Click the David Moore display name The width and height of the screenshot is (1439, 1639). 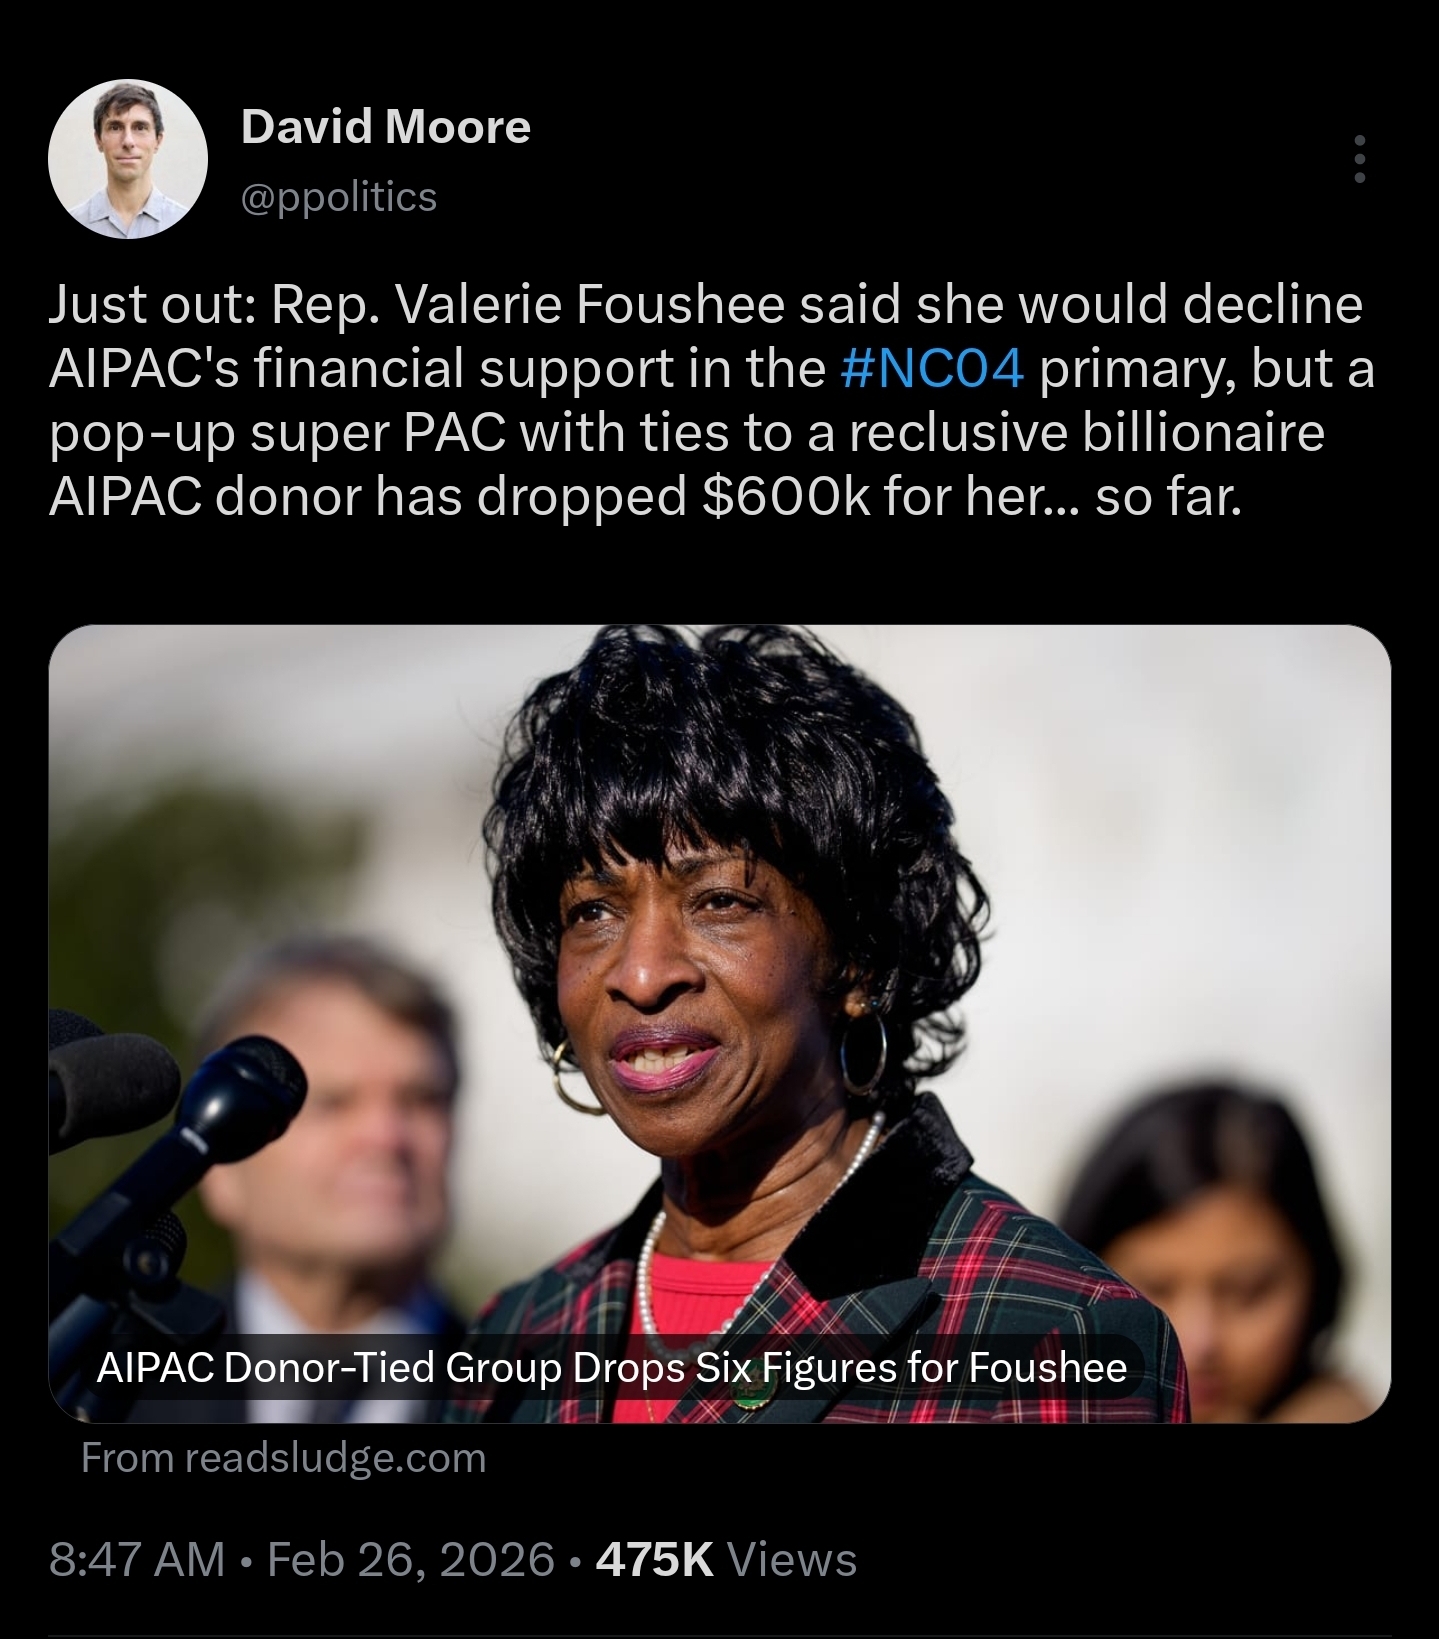coord(386,127)
